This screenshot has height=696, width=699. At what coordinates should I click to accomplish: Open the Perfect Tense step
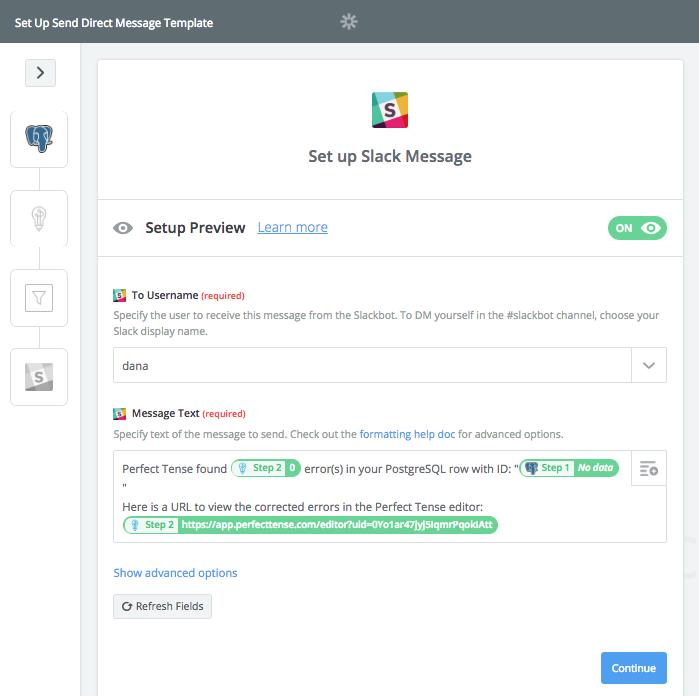pyautogui.click(x=39, y=218)
